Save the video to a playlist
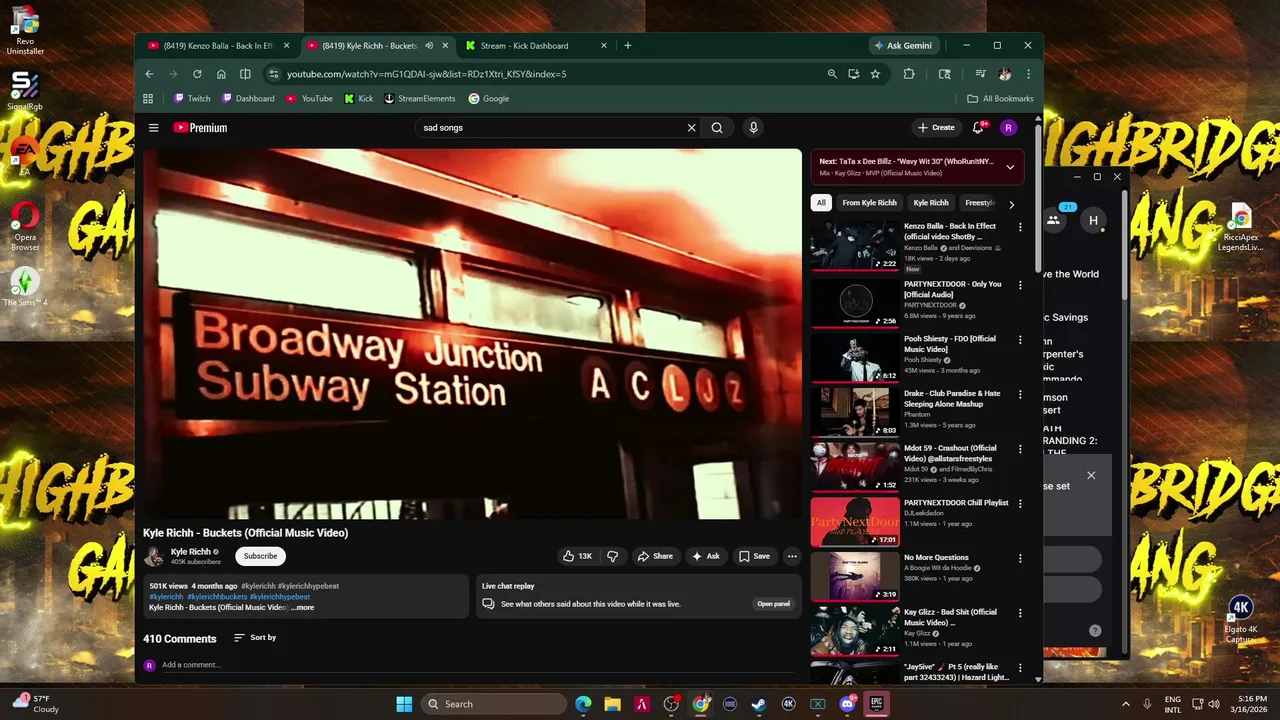The height and width of the screenshot is (720, 1280). [x=754, y=556]
